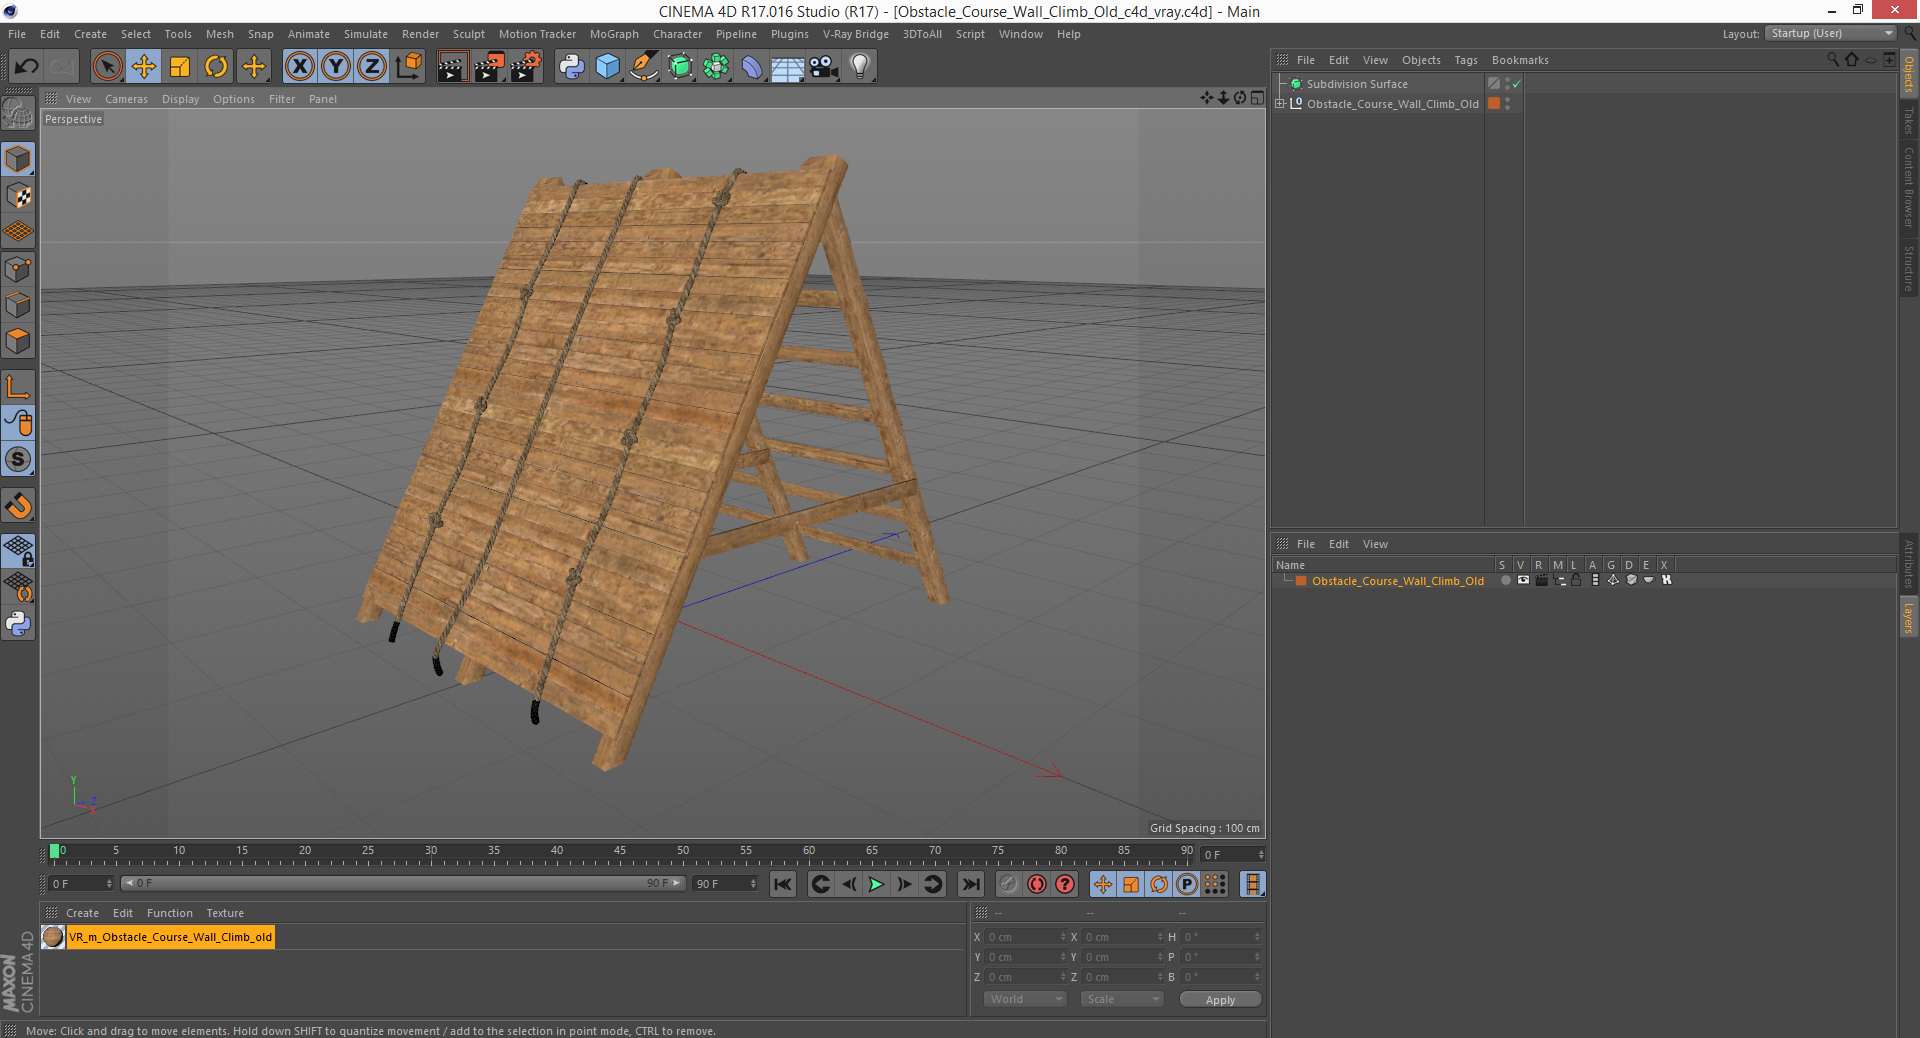Open the Sculpt menu
The image size is (1920, 1038).
tap(468, 34)
